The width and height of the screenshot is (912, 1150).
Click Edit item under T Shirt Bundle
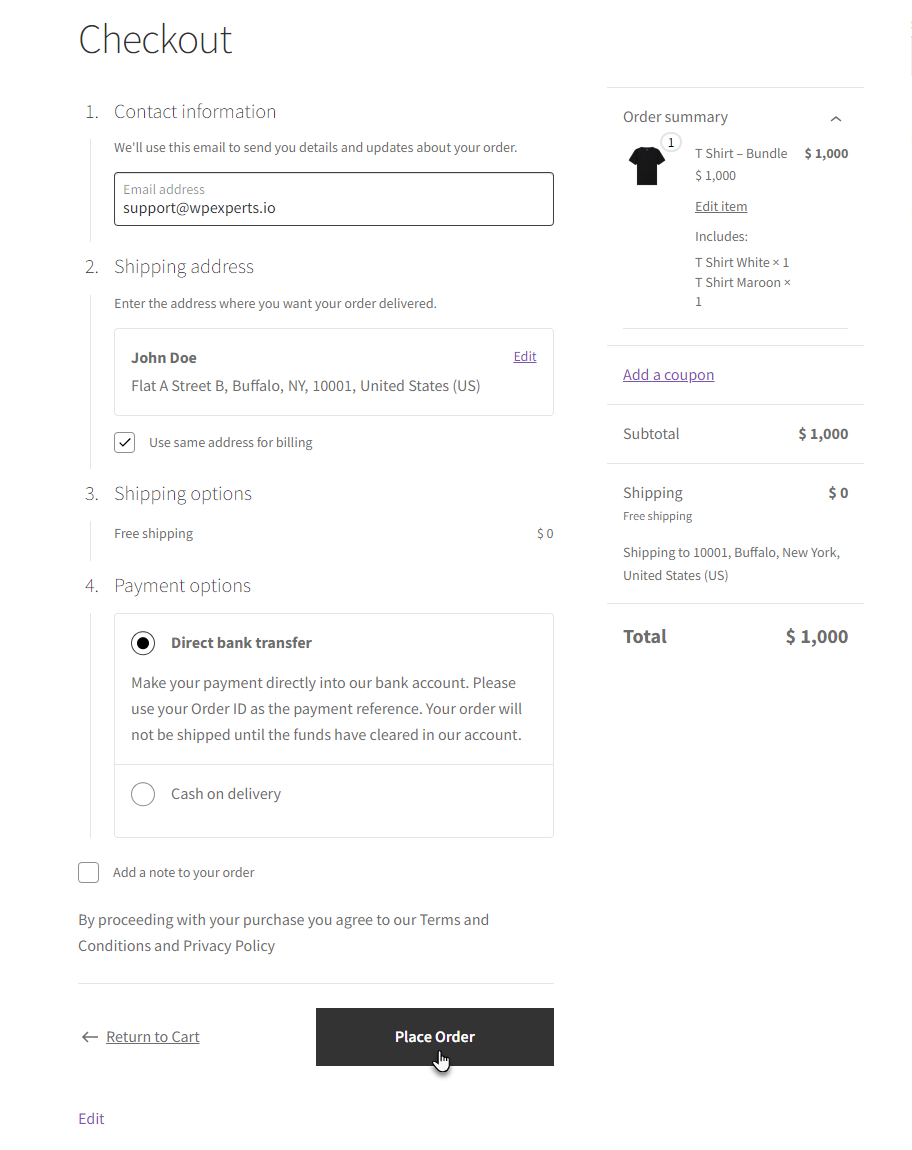721,207
